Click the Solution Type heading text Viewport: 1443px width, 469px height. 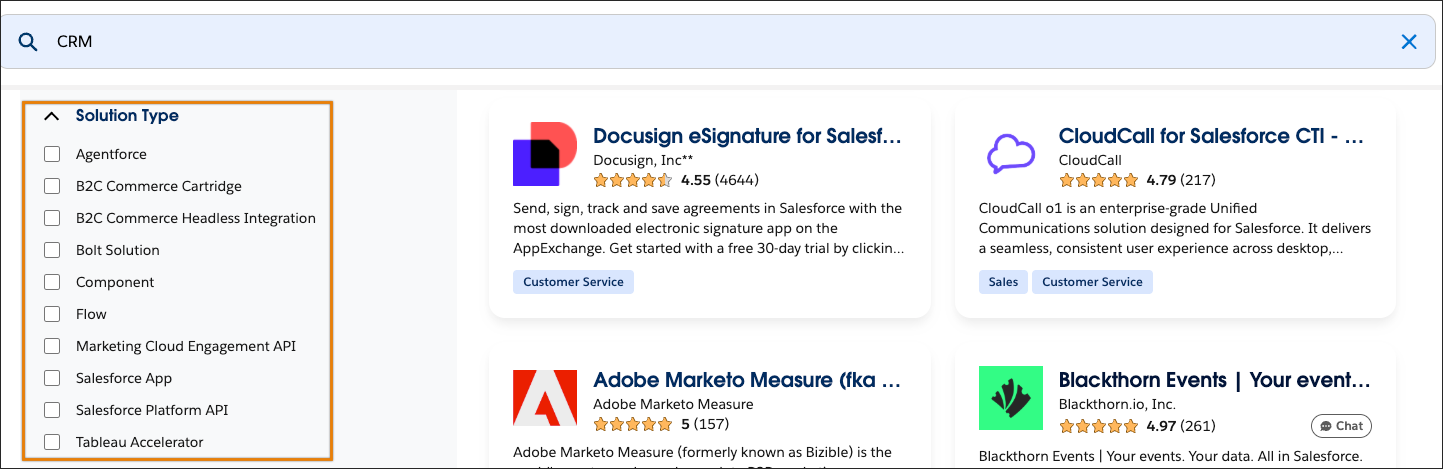(x=127, y=116)
